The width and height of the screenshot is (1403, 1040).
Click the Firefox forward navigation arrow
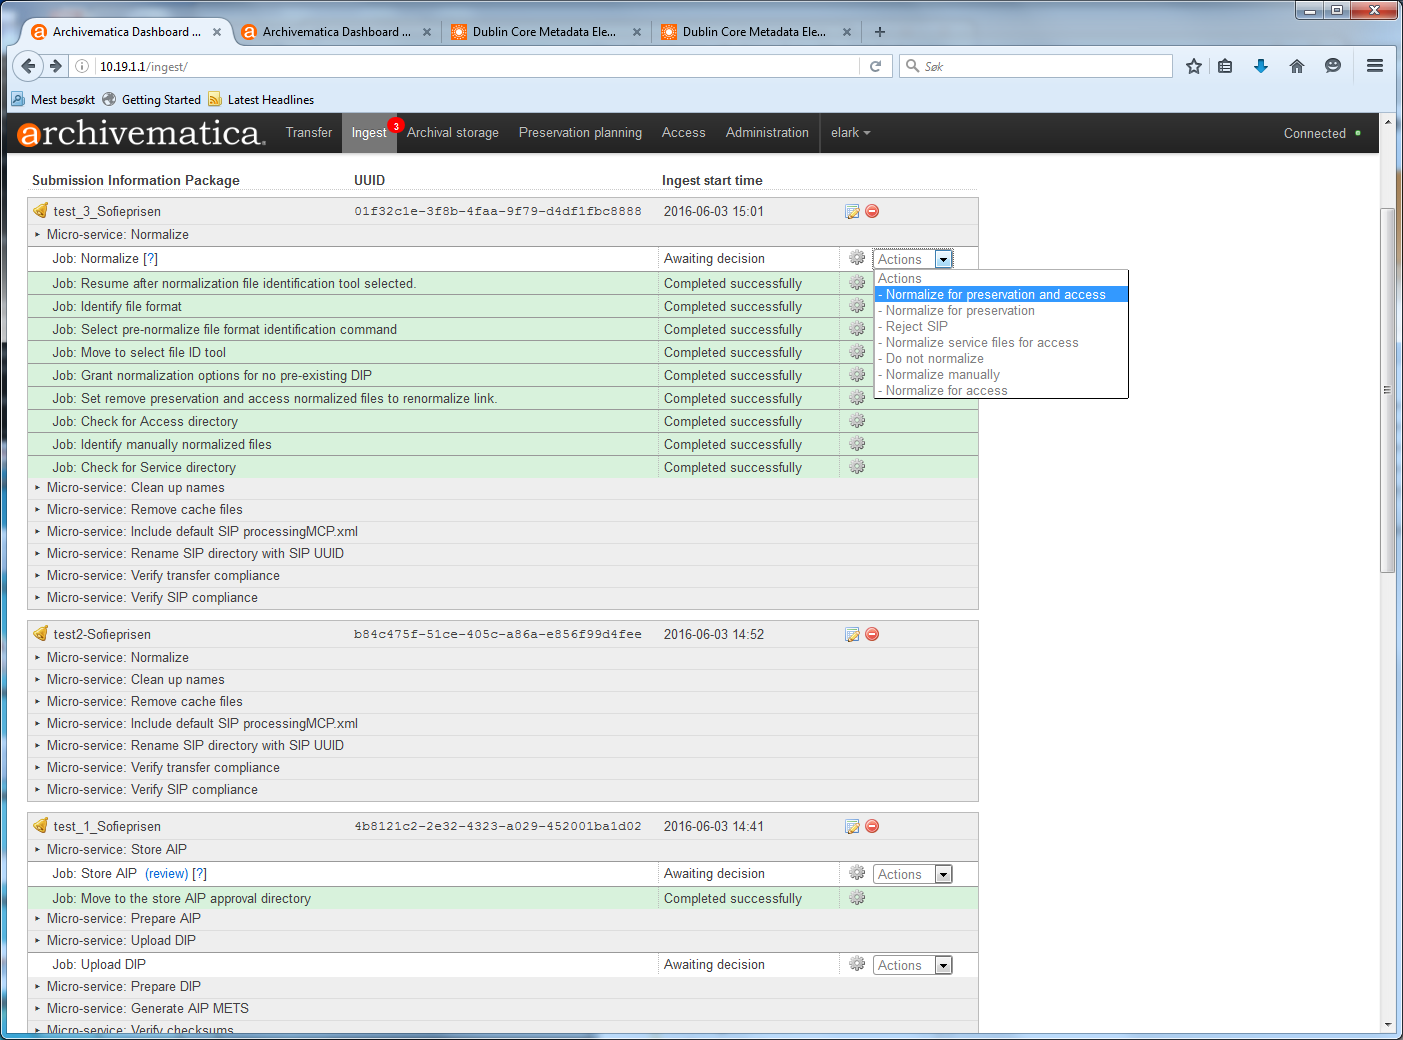point(56,66)
